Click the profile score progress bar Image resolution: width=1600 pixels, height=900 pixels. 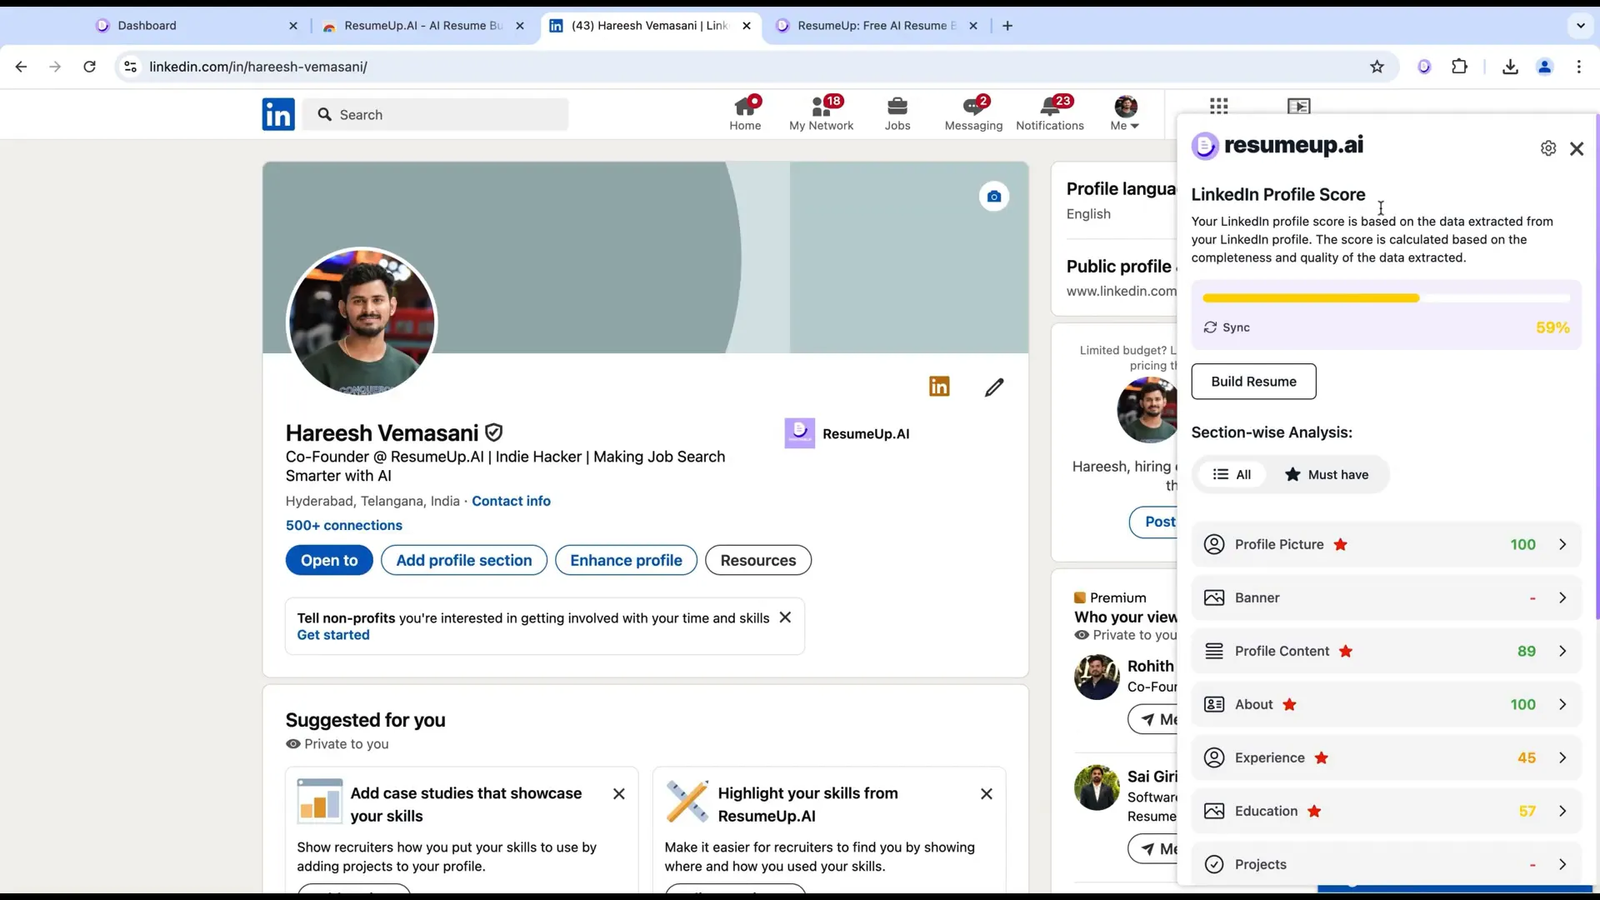click(1386, 298)
